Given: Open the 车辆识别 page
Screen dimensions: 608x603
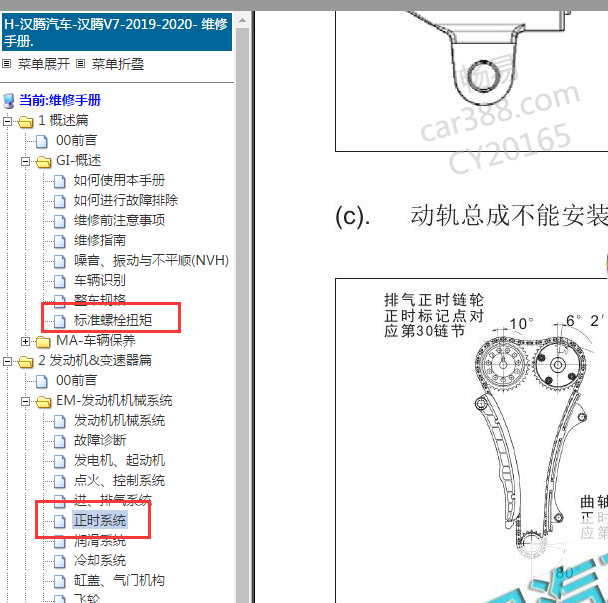Looking at the screenshot, I should [x=100, y=280].
